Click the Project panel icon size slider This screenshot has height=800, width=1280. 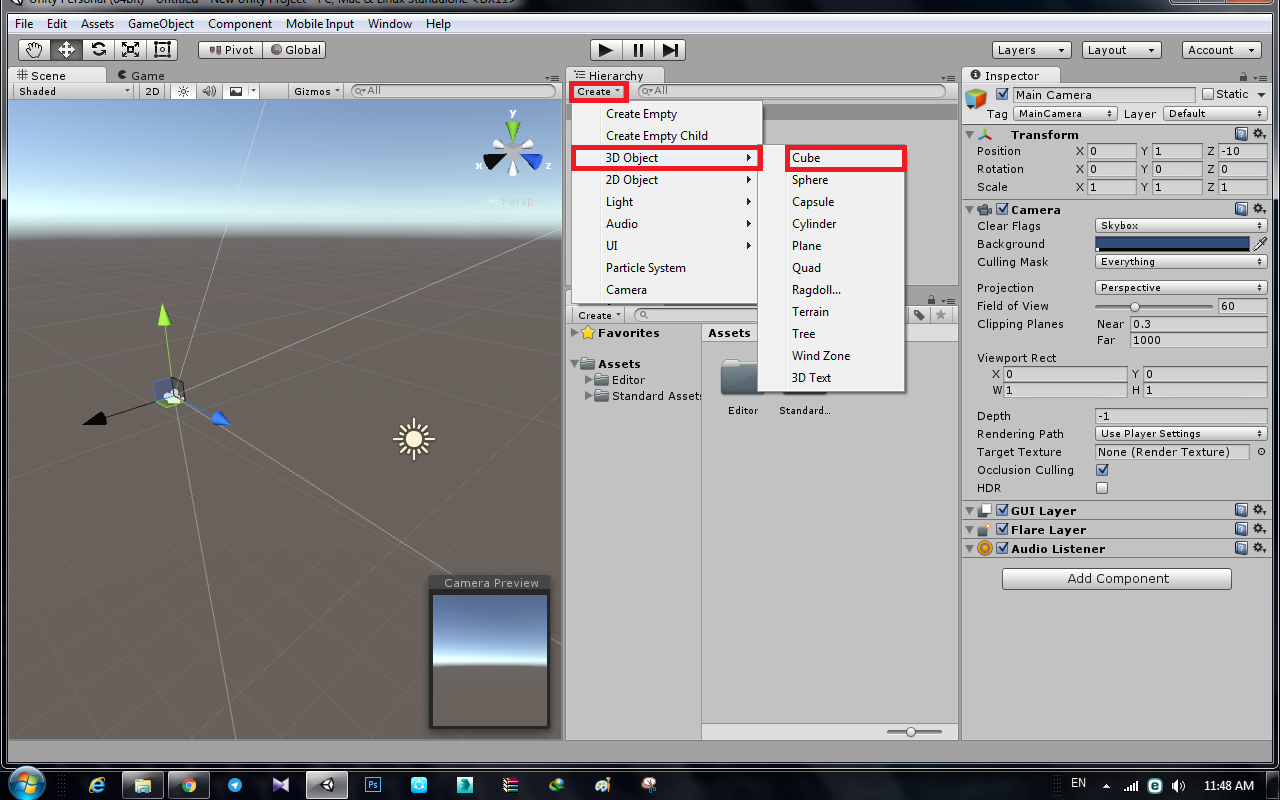914,732
